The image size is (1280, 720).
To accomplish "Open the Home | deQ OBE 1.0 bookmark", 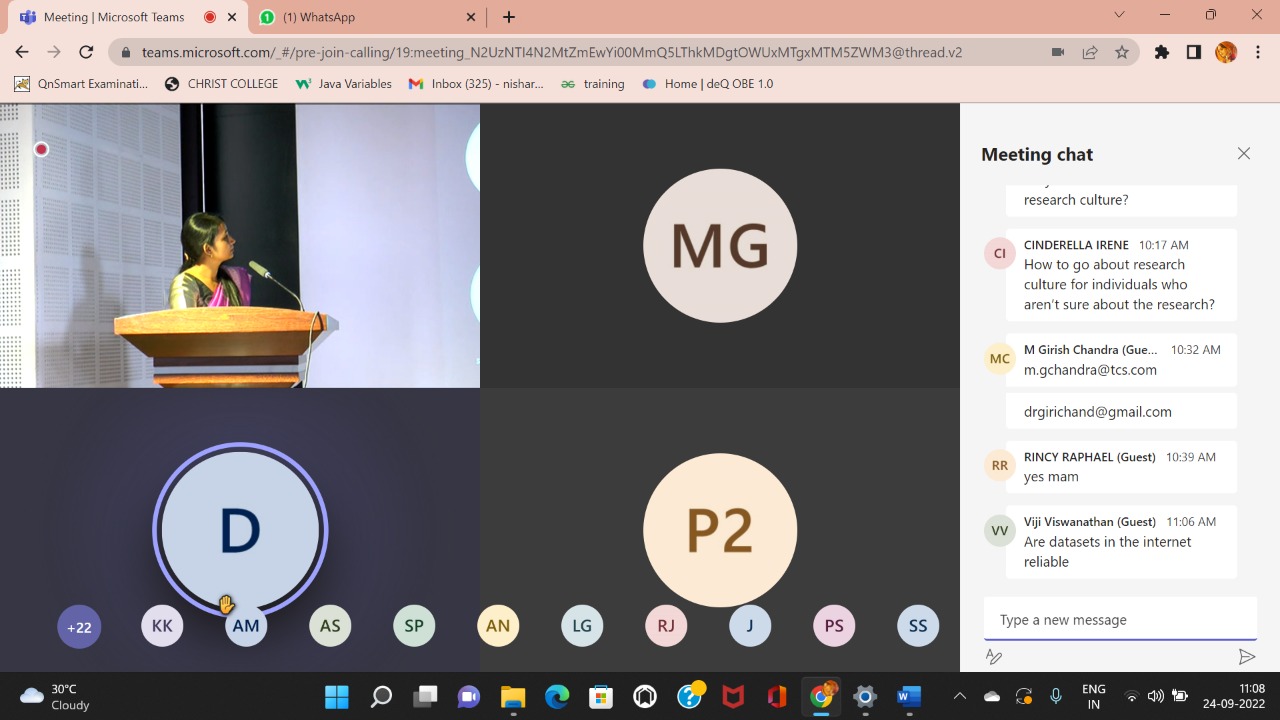I will tap(708, 84).
